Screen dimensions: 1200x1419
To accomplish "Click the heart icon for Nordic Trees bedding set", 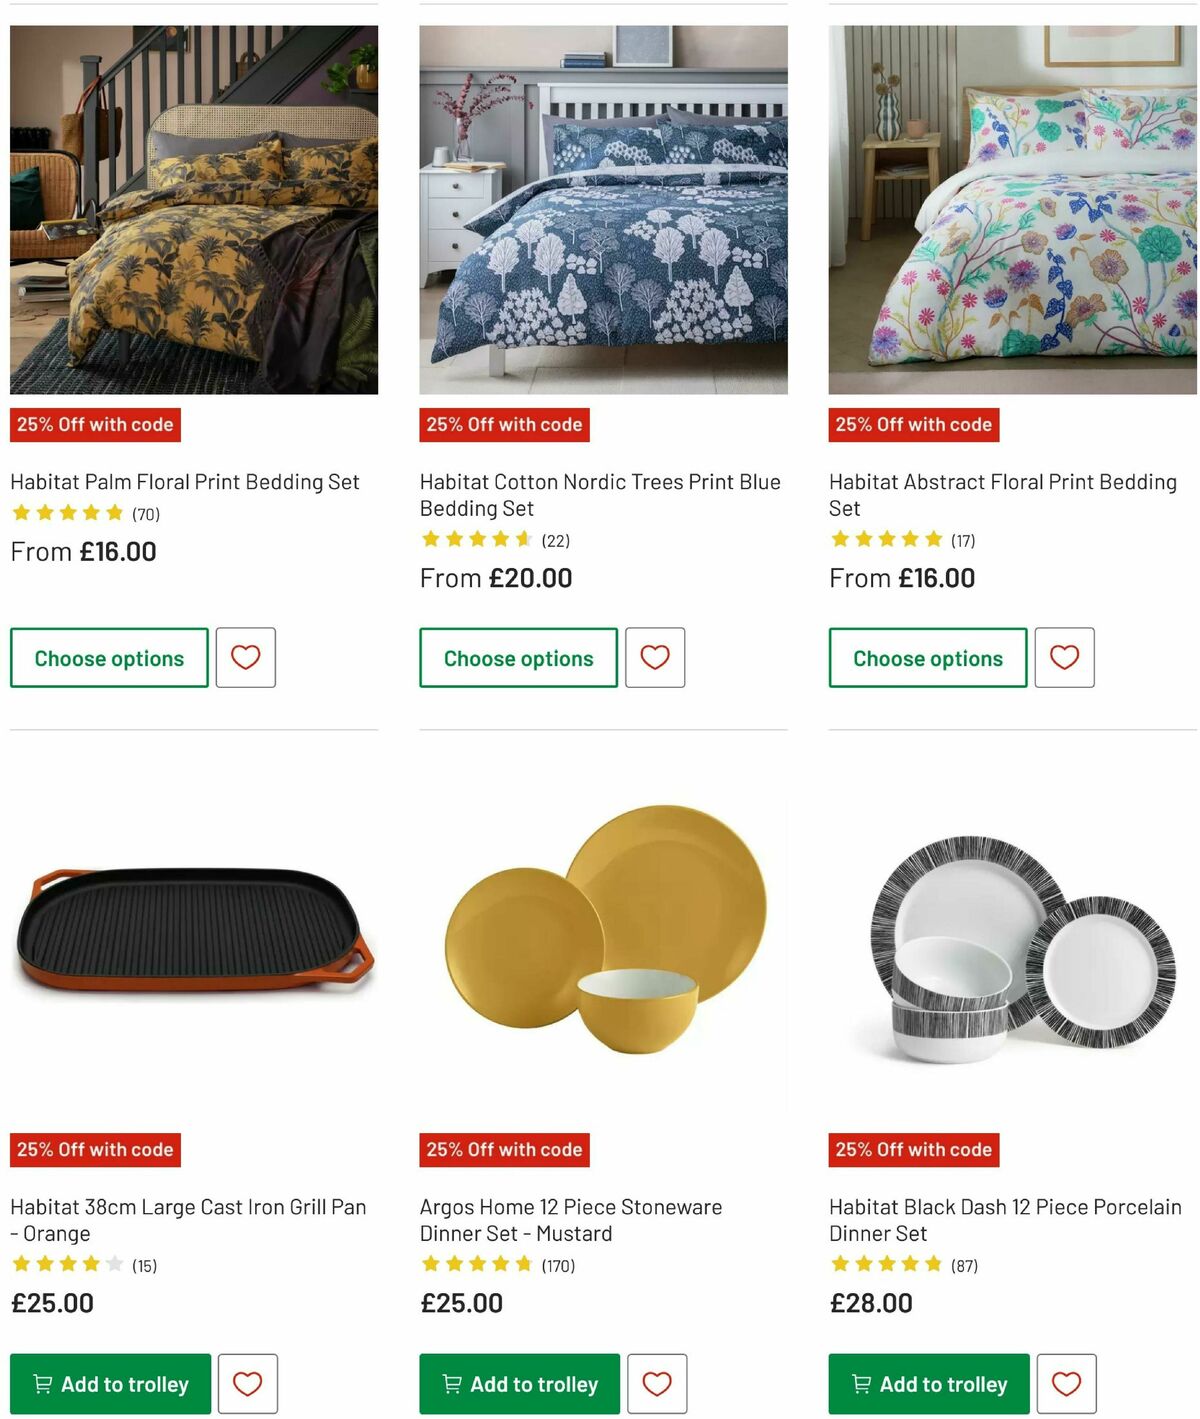I will pyautogui.click(x=655, y=657).
